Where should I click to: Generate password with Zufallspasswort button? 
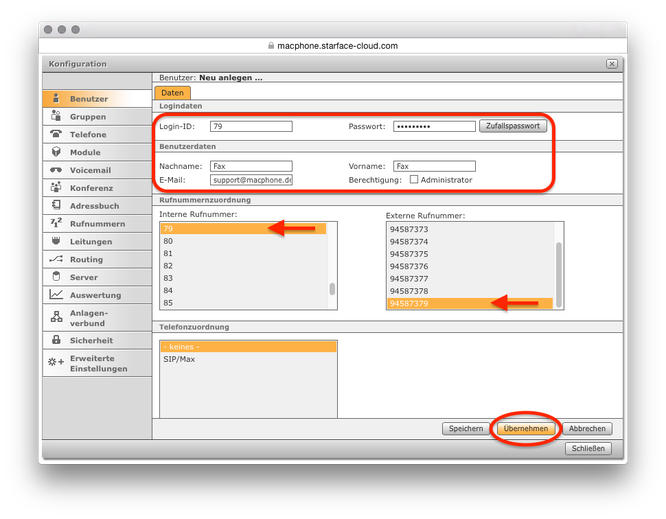click(x=513, y=126)
